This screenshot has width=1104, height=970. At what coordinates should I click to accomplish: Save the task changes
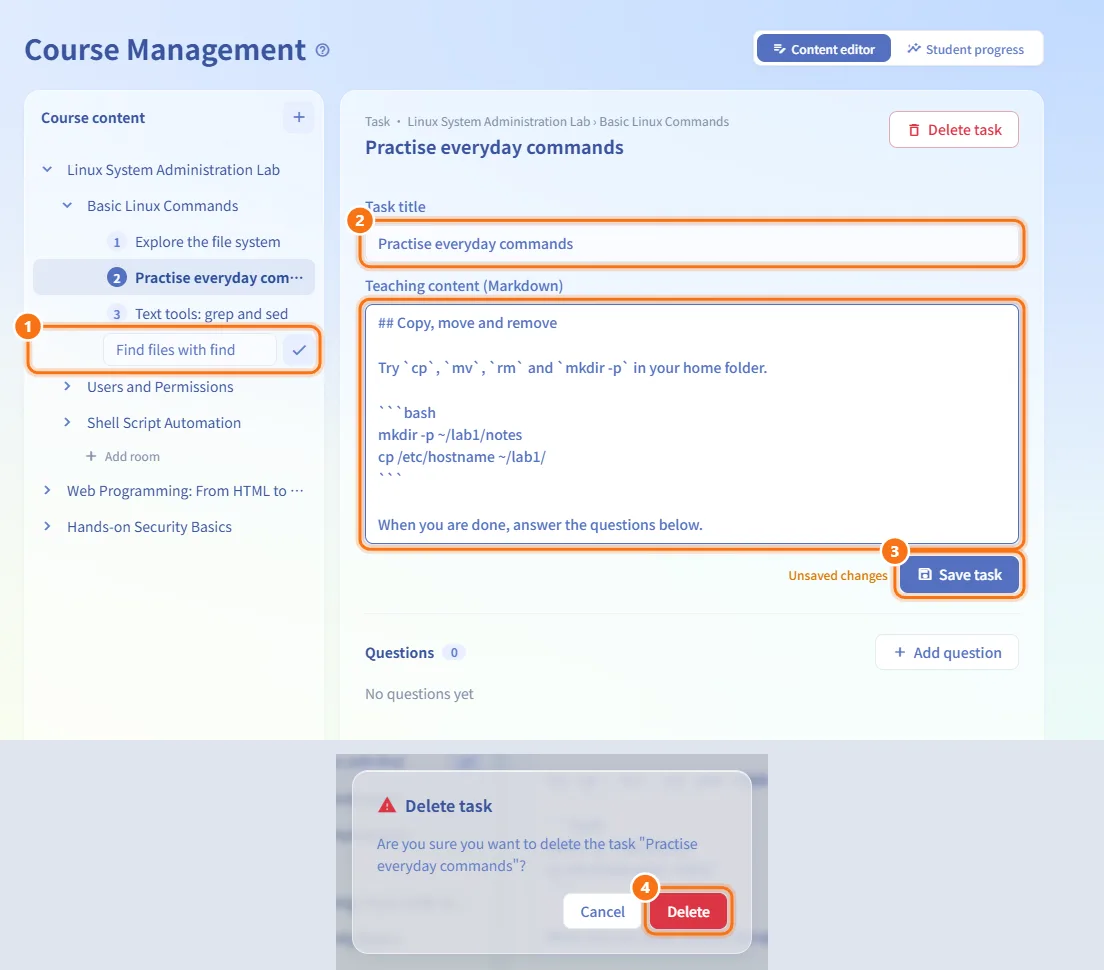coord(959,575)
